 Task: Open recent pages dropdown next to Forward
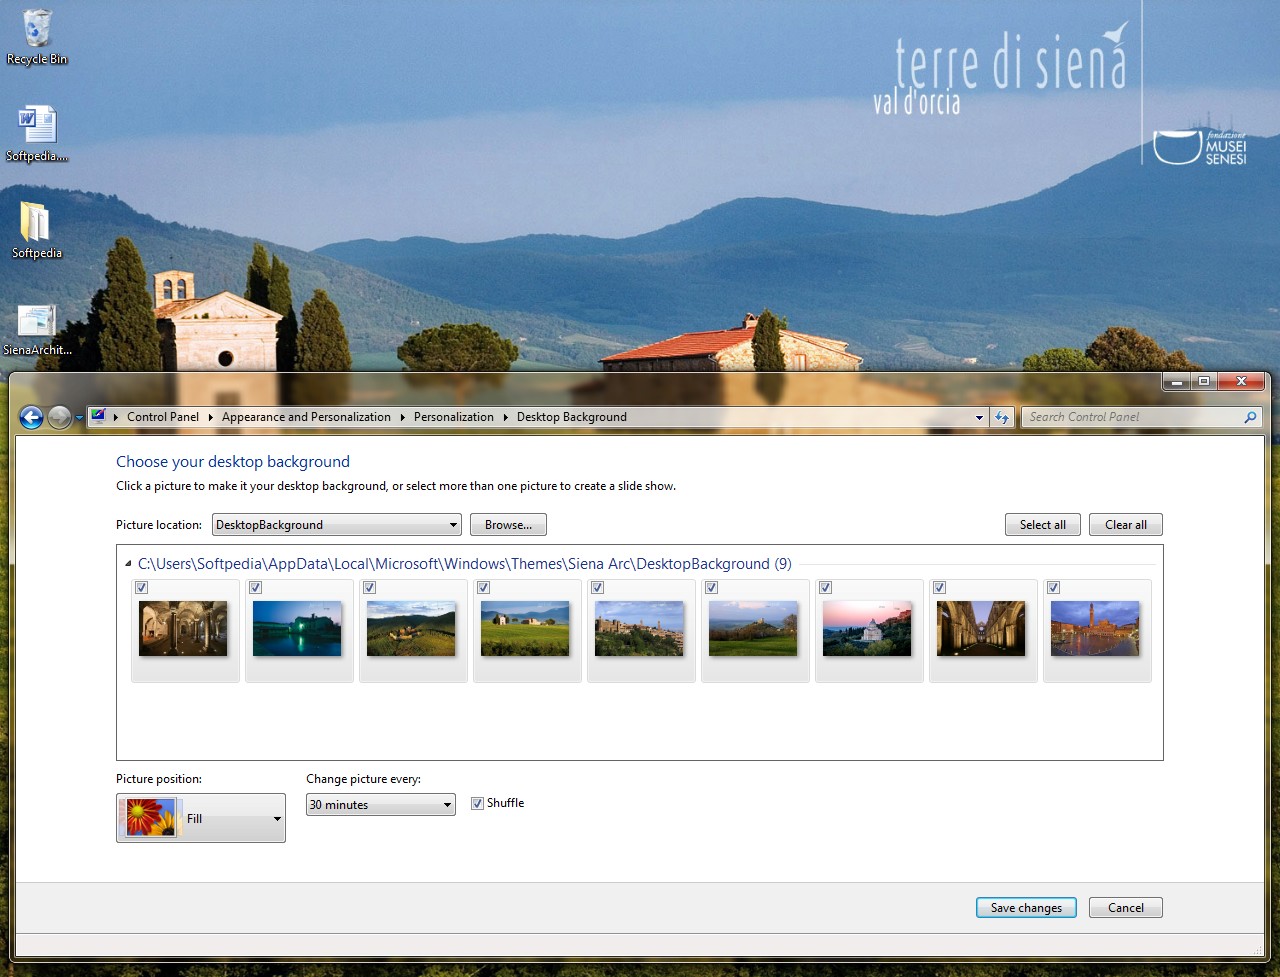pos(79,418)
